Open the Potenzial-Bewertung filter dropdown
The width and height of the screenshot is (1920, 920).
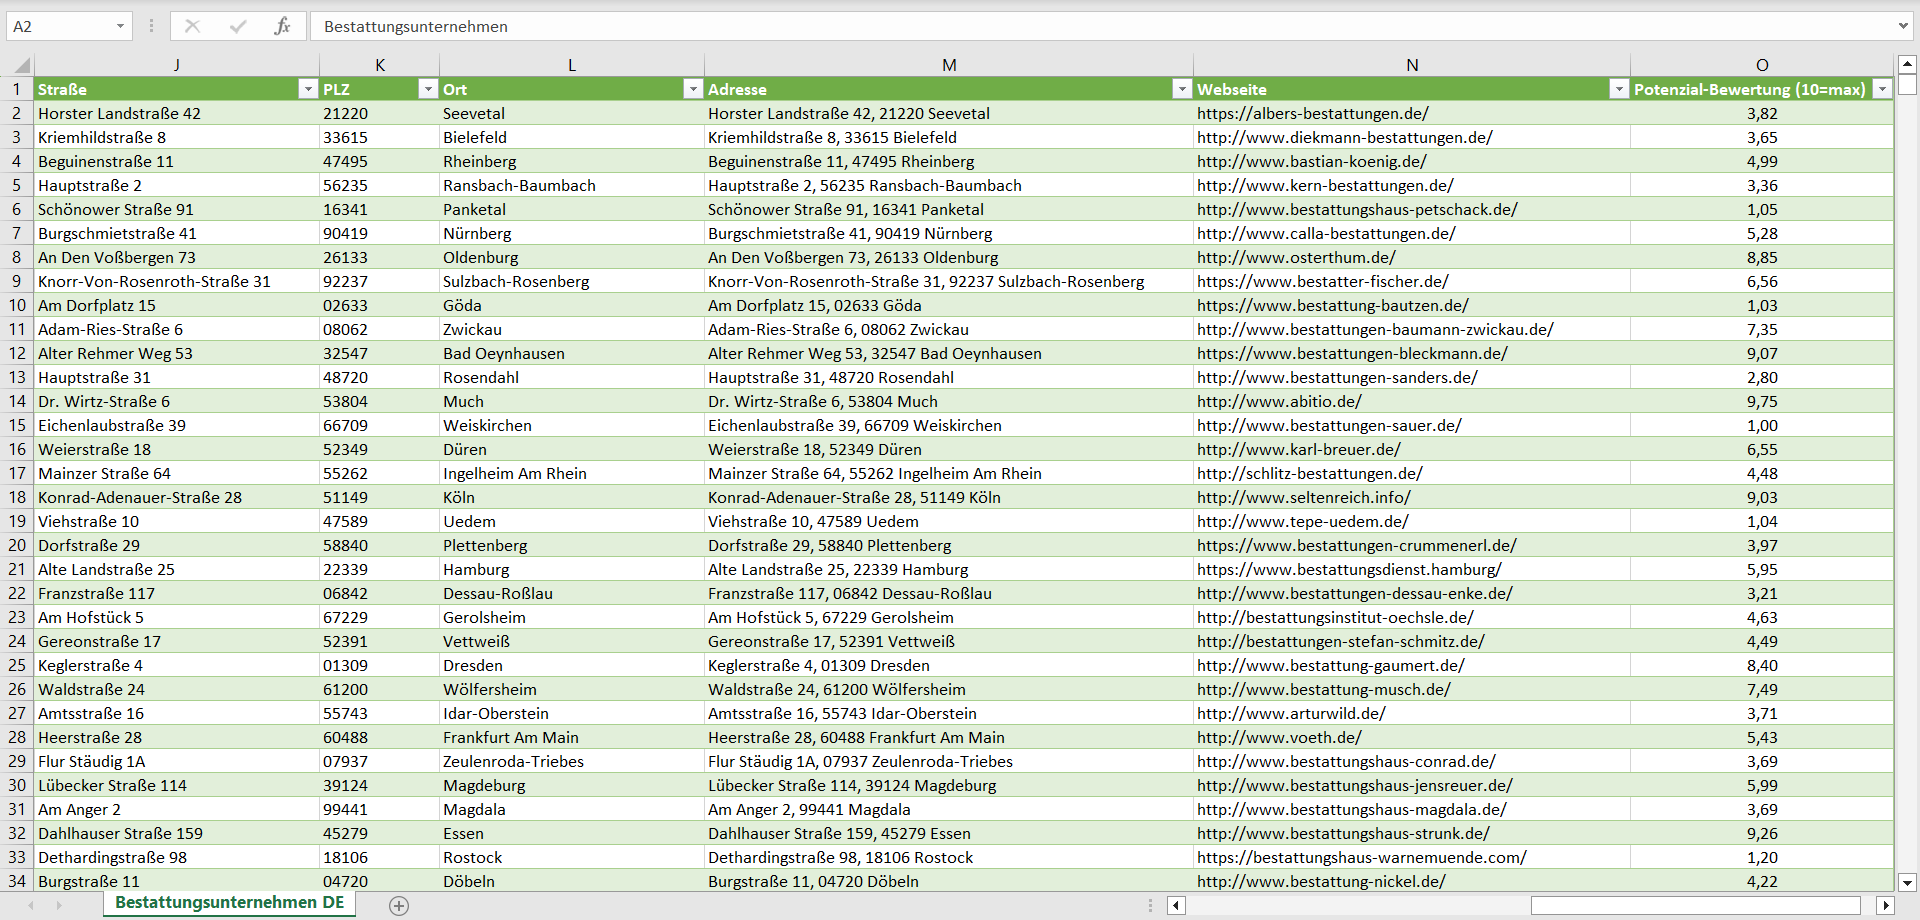click(x=1883, y=89)
